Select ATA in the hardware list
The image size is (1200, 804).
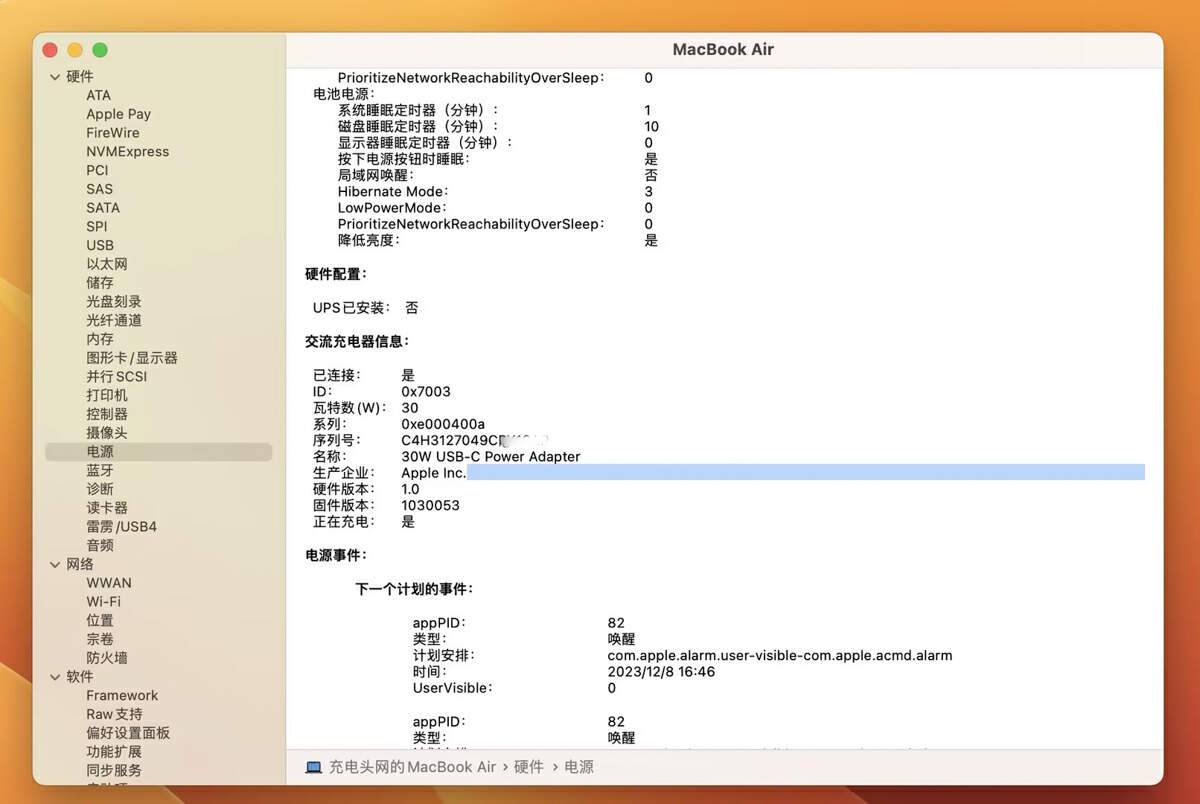click(x=99, y=95)
